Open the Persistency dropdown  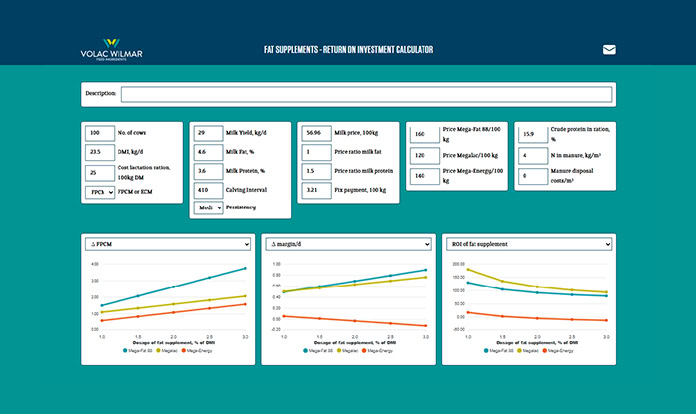click(208, 207)
